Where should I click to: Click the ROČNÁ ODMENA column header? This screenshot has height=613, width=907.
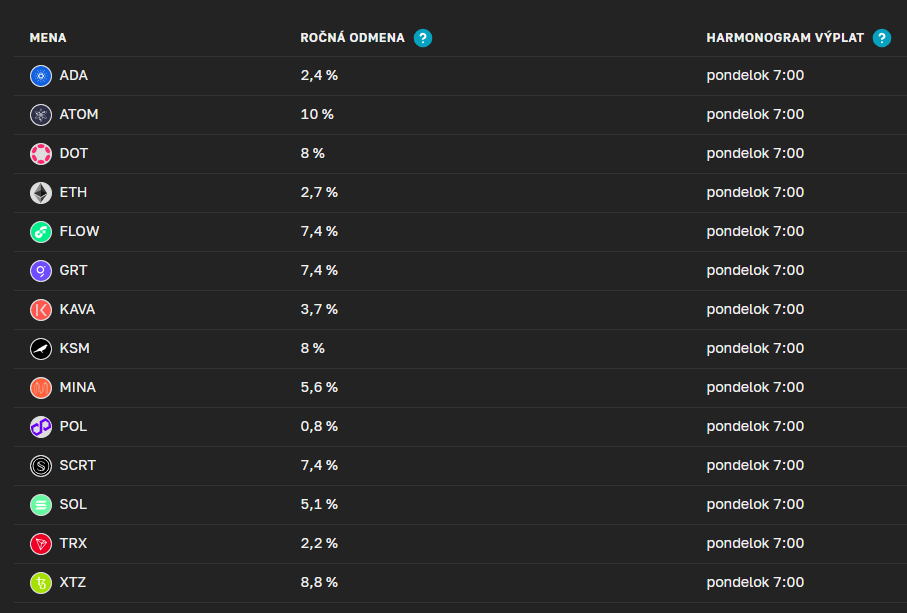pyautogui.click(x=352, y=38)
